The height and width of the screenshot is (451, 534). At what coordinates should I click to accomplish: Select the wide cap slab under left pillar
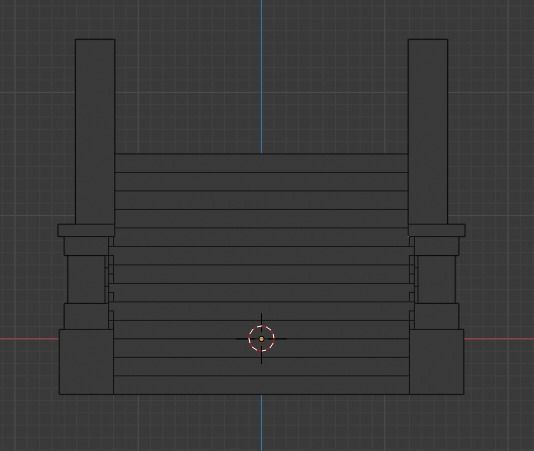pos(86,230)
